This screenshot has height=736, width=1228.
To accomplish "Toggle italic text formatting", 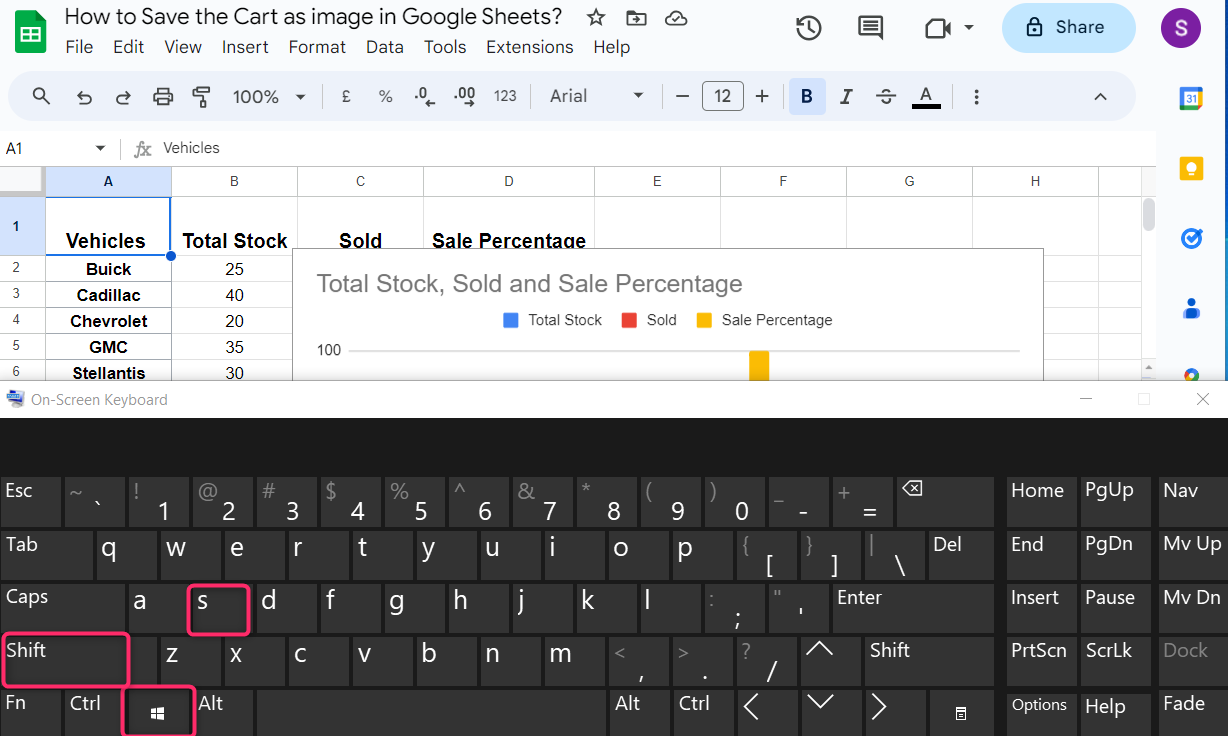I will click(x=846, y=97).
